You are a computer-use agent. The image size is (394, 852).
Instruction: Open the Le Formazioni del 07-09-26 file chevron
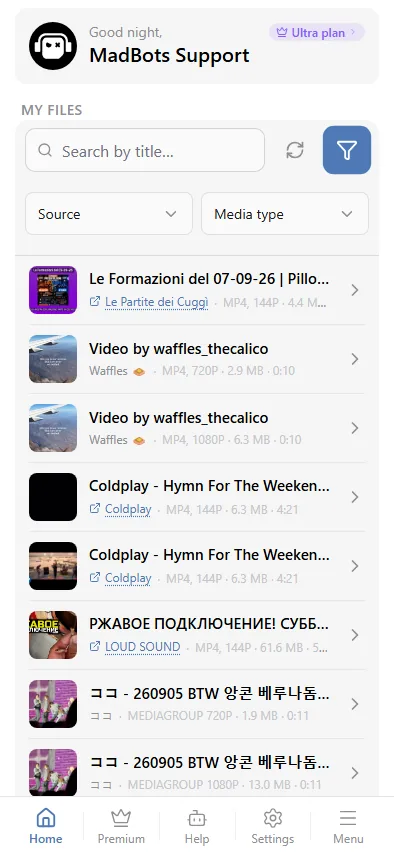pyautogui.click(x=355, y=290)
